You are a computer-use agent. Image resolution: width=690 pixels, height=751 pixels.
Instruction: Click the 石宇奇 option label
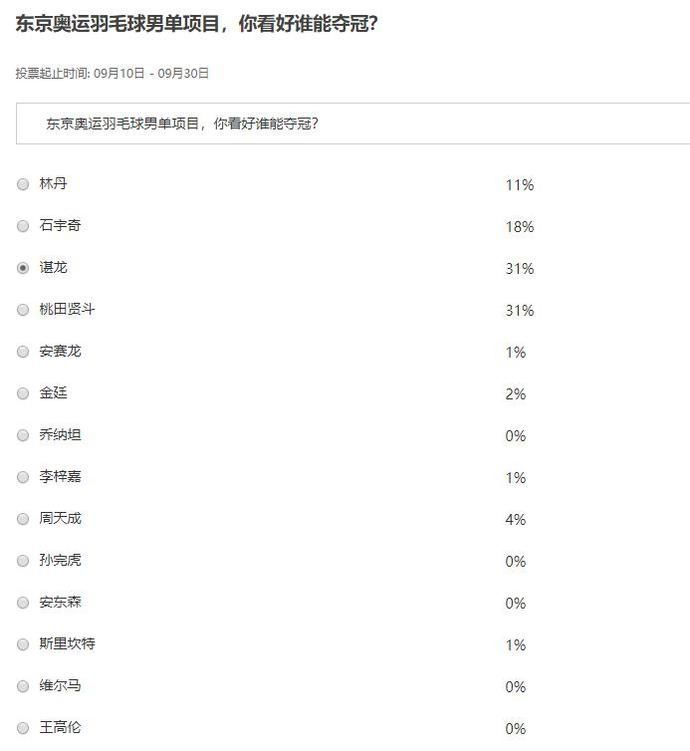click(60, 226)
